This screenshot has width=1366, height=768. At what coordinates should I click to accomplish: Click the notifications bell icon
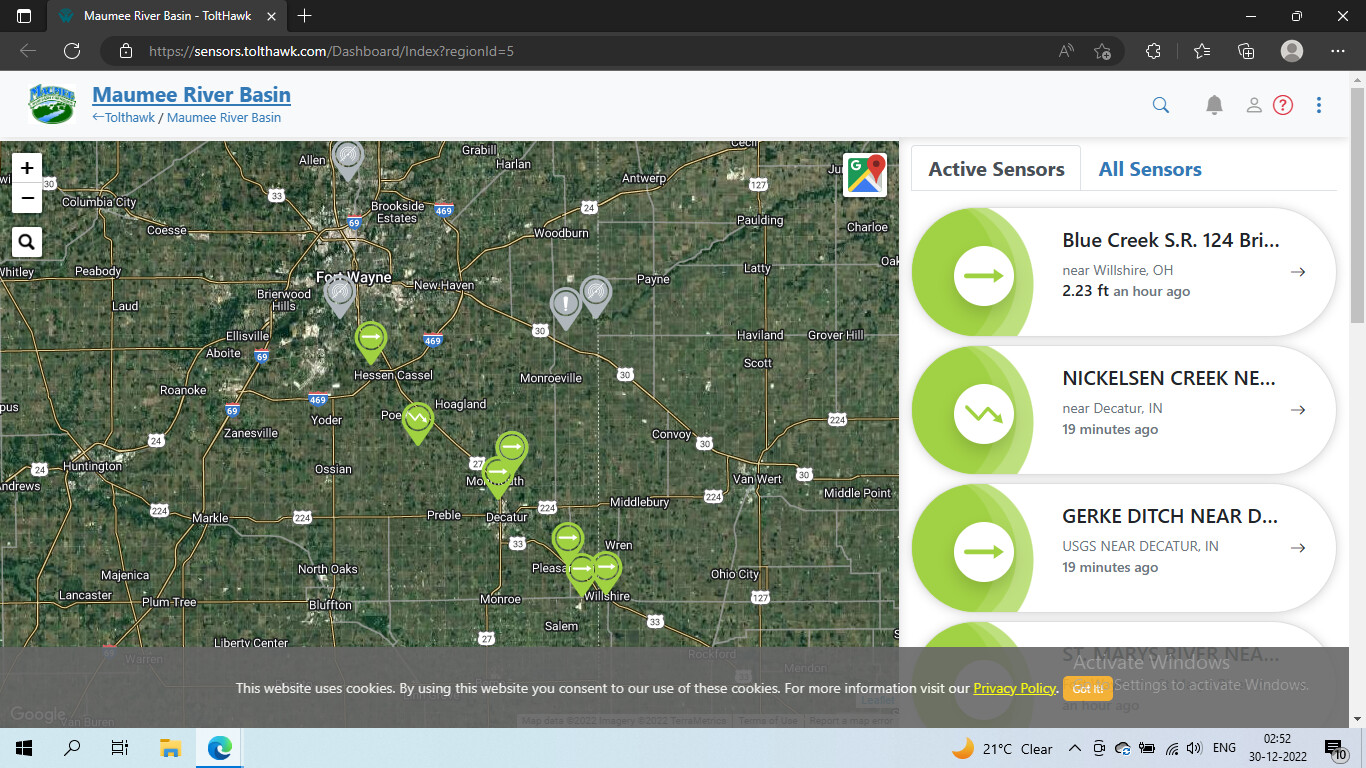pos(1214,105)
